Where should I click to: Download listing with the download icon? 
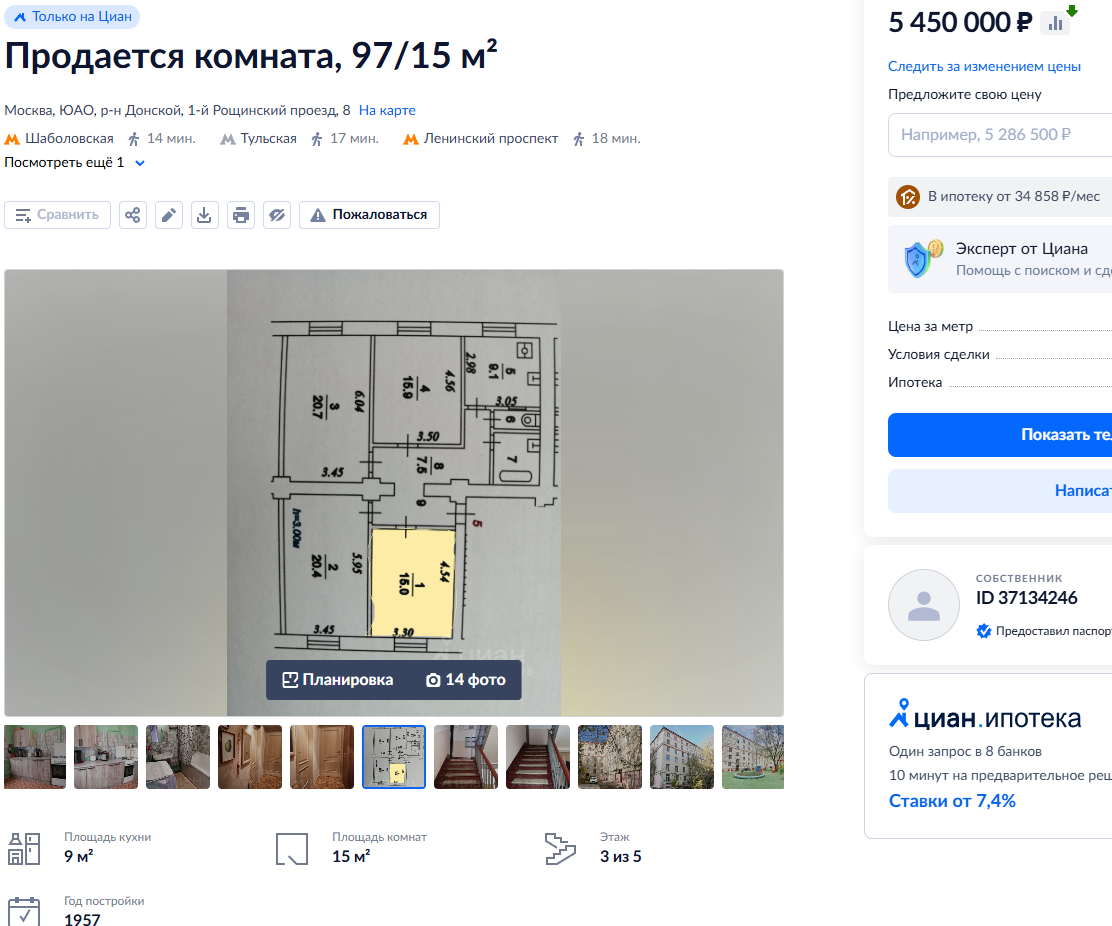[204, 215]
